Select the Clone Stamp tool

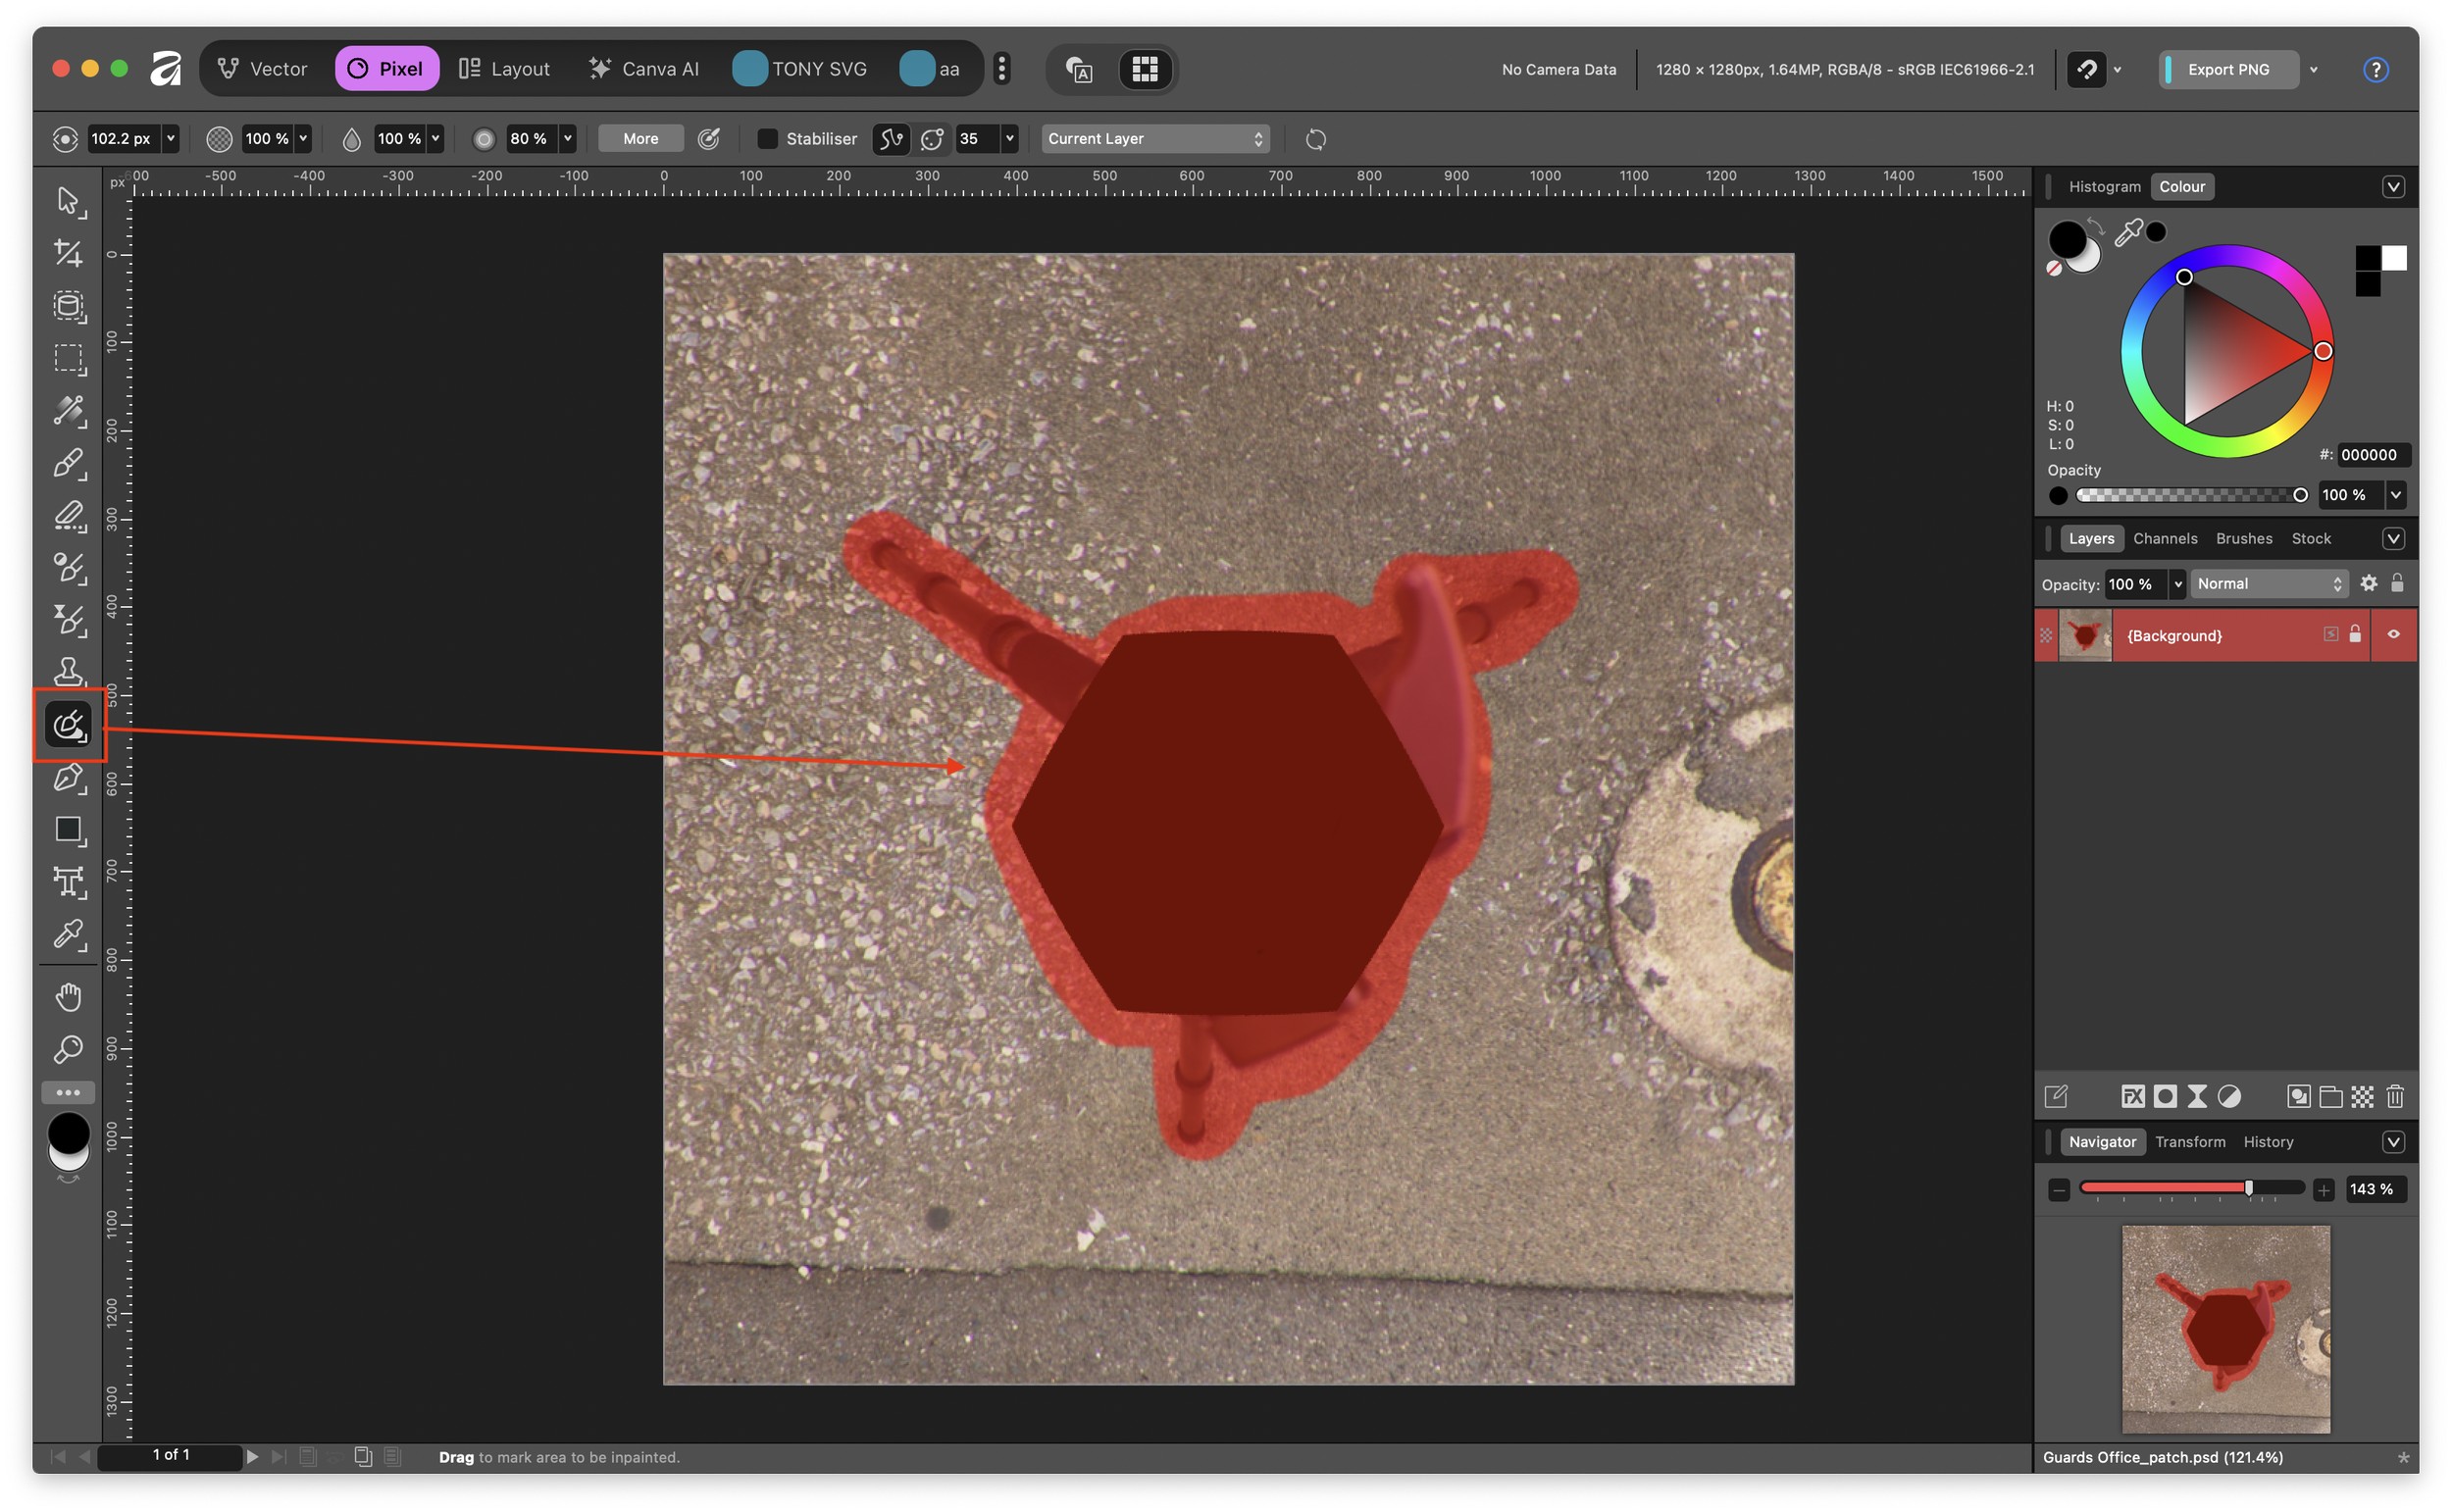68,671
